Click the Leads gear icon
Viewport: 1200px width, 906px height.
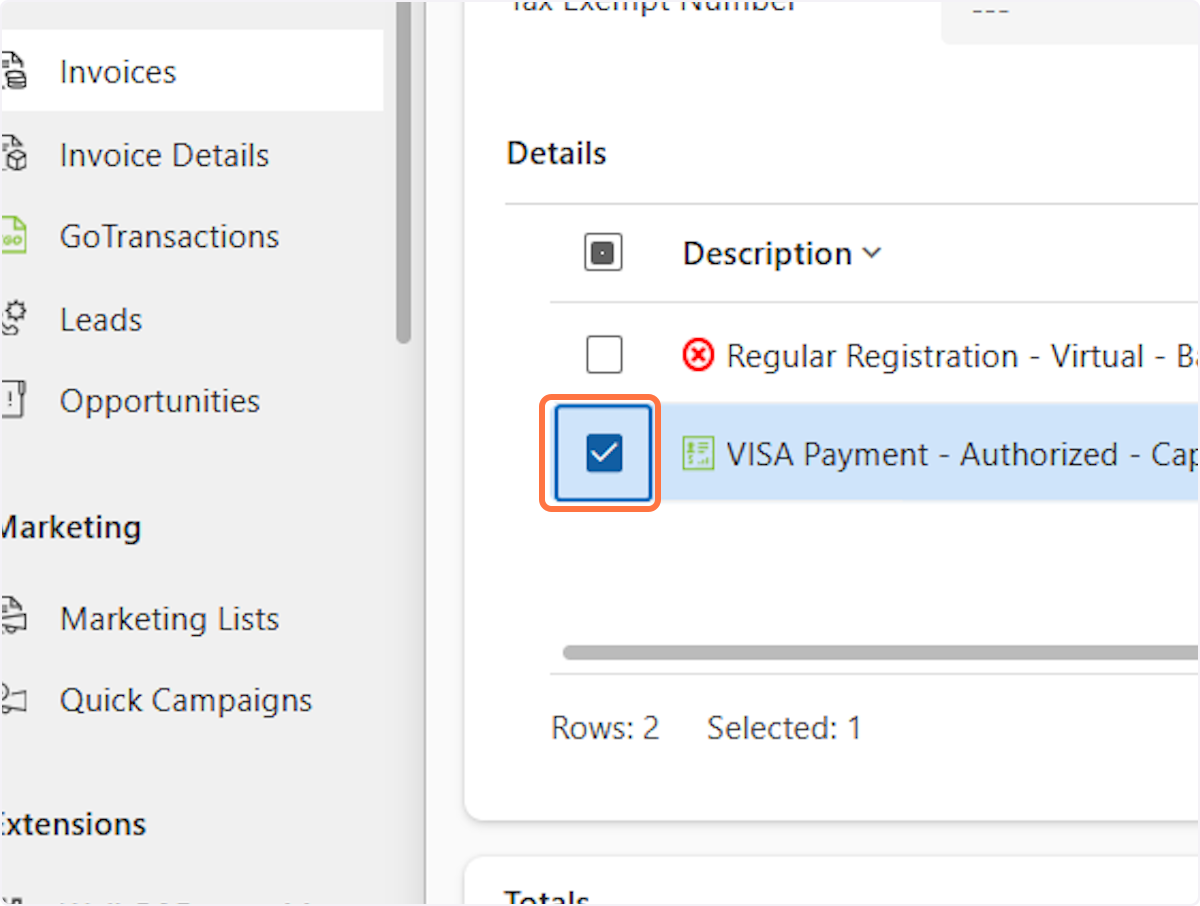(x=14, y=319)
